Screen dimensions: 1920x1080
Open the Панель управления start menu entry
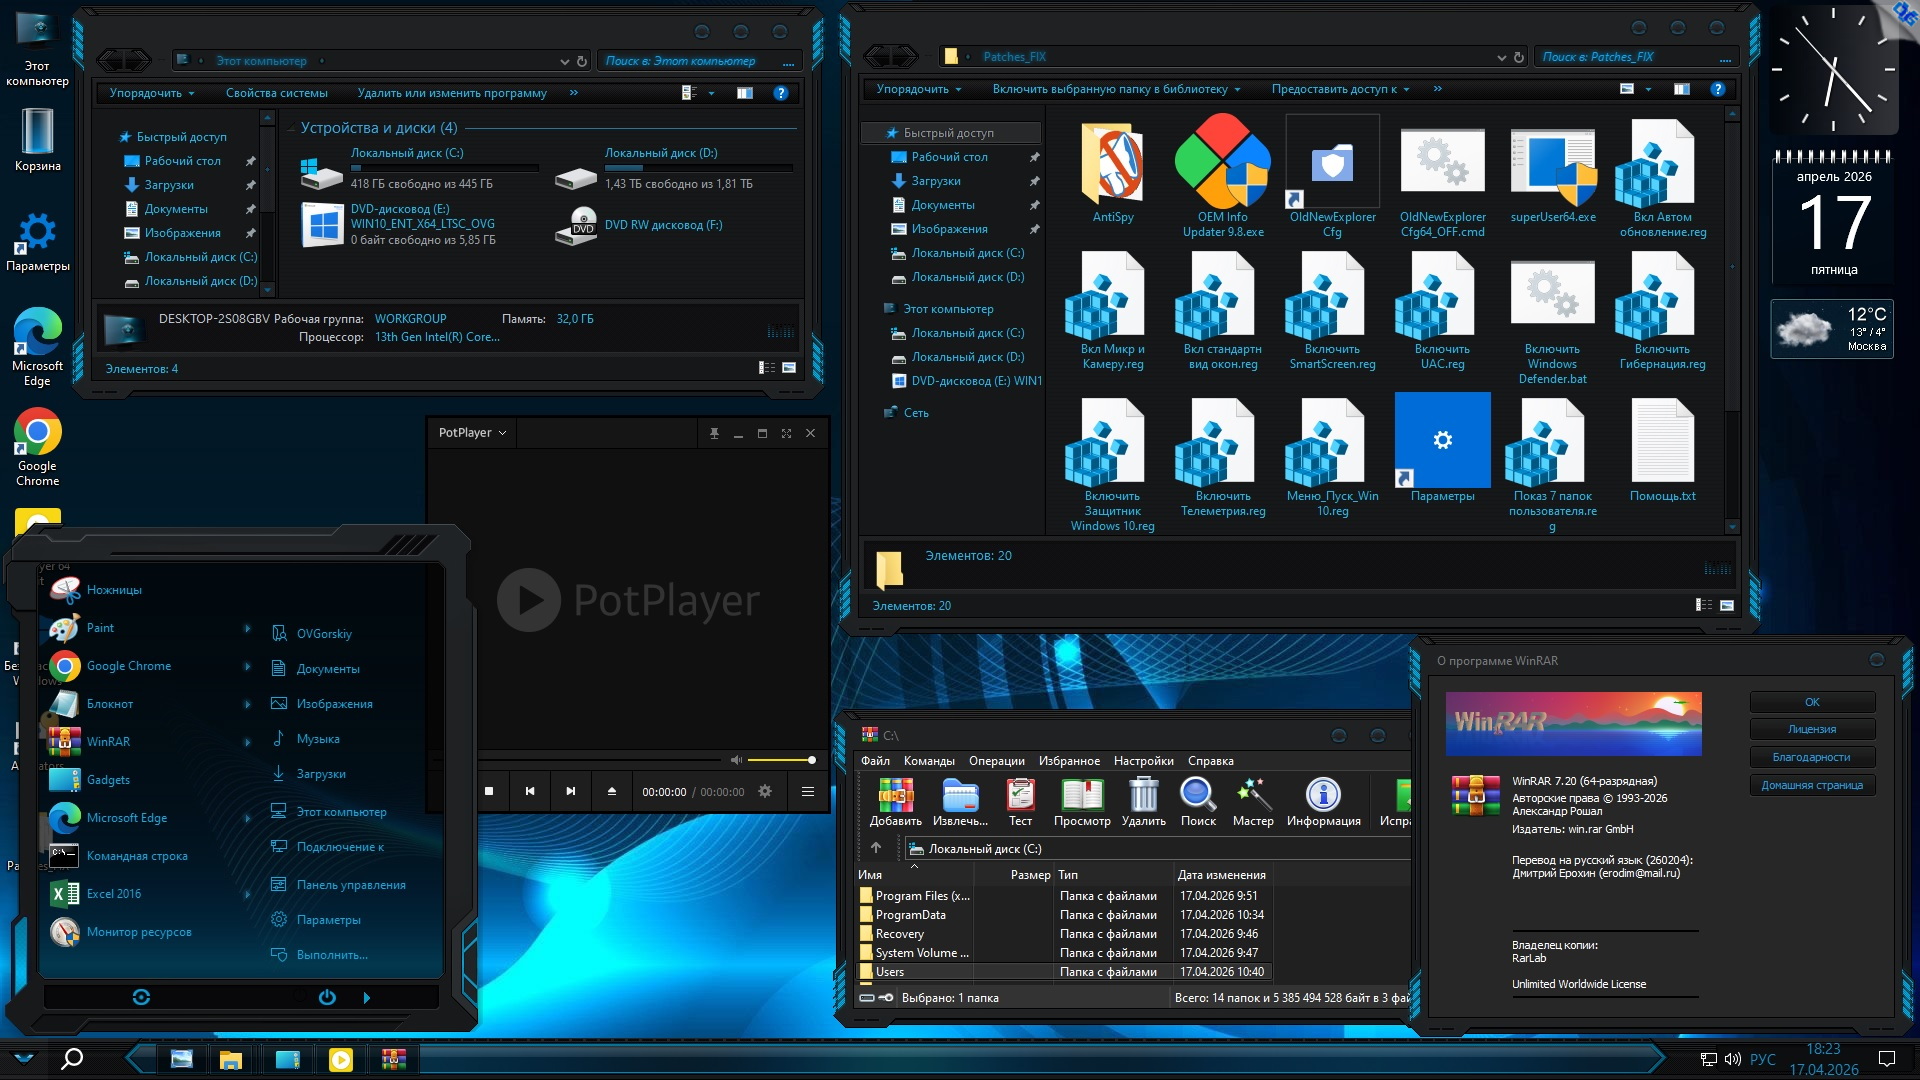point(350,885)
